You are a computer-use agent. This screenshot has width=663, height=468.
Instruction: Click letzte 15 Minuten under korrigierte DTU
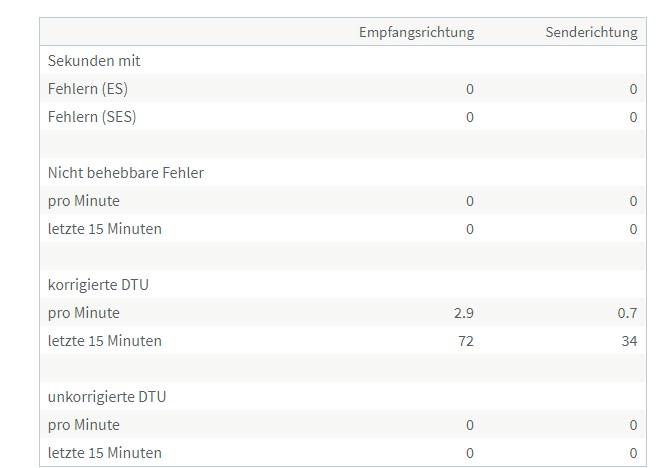tap(104, 341)
